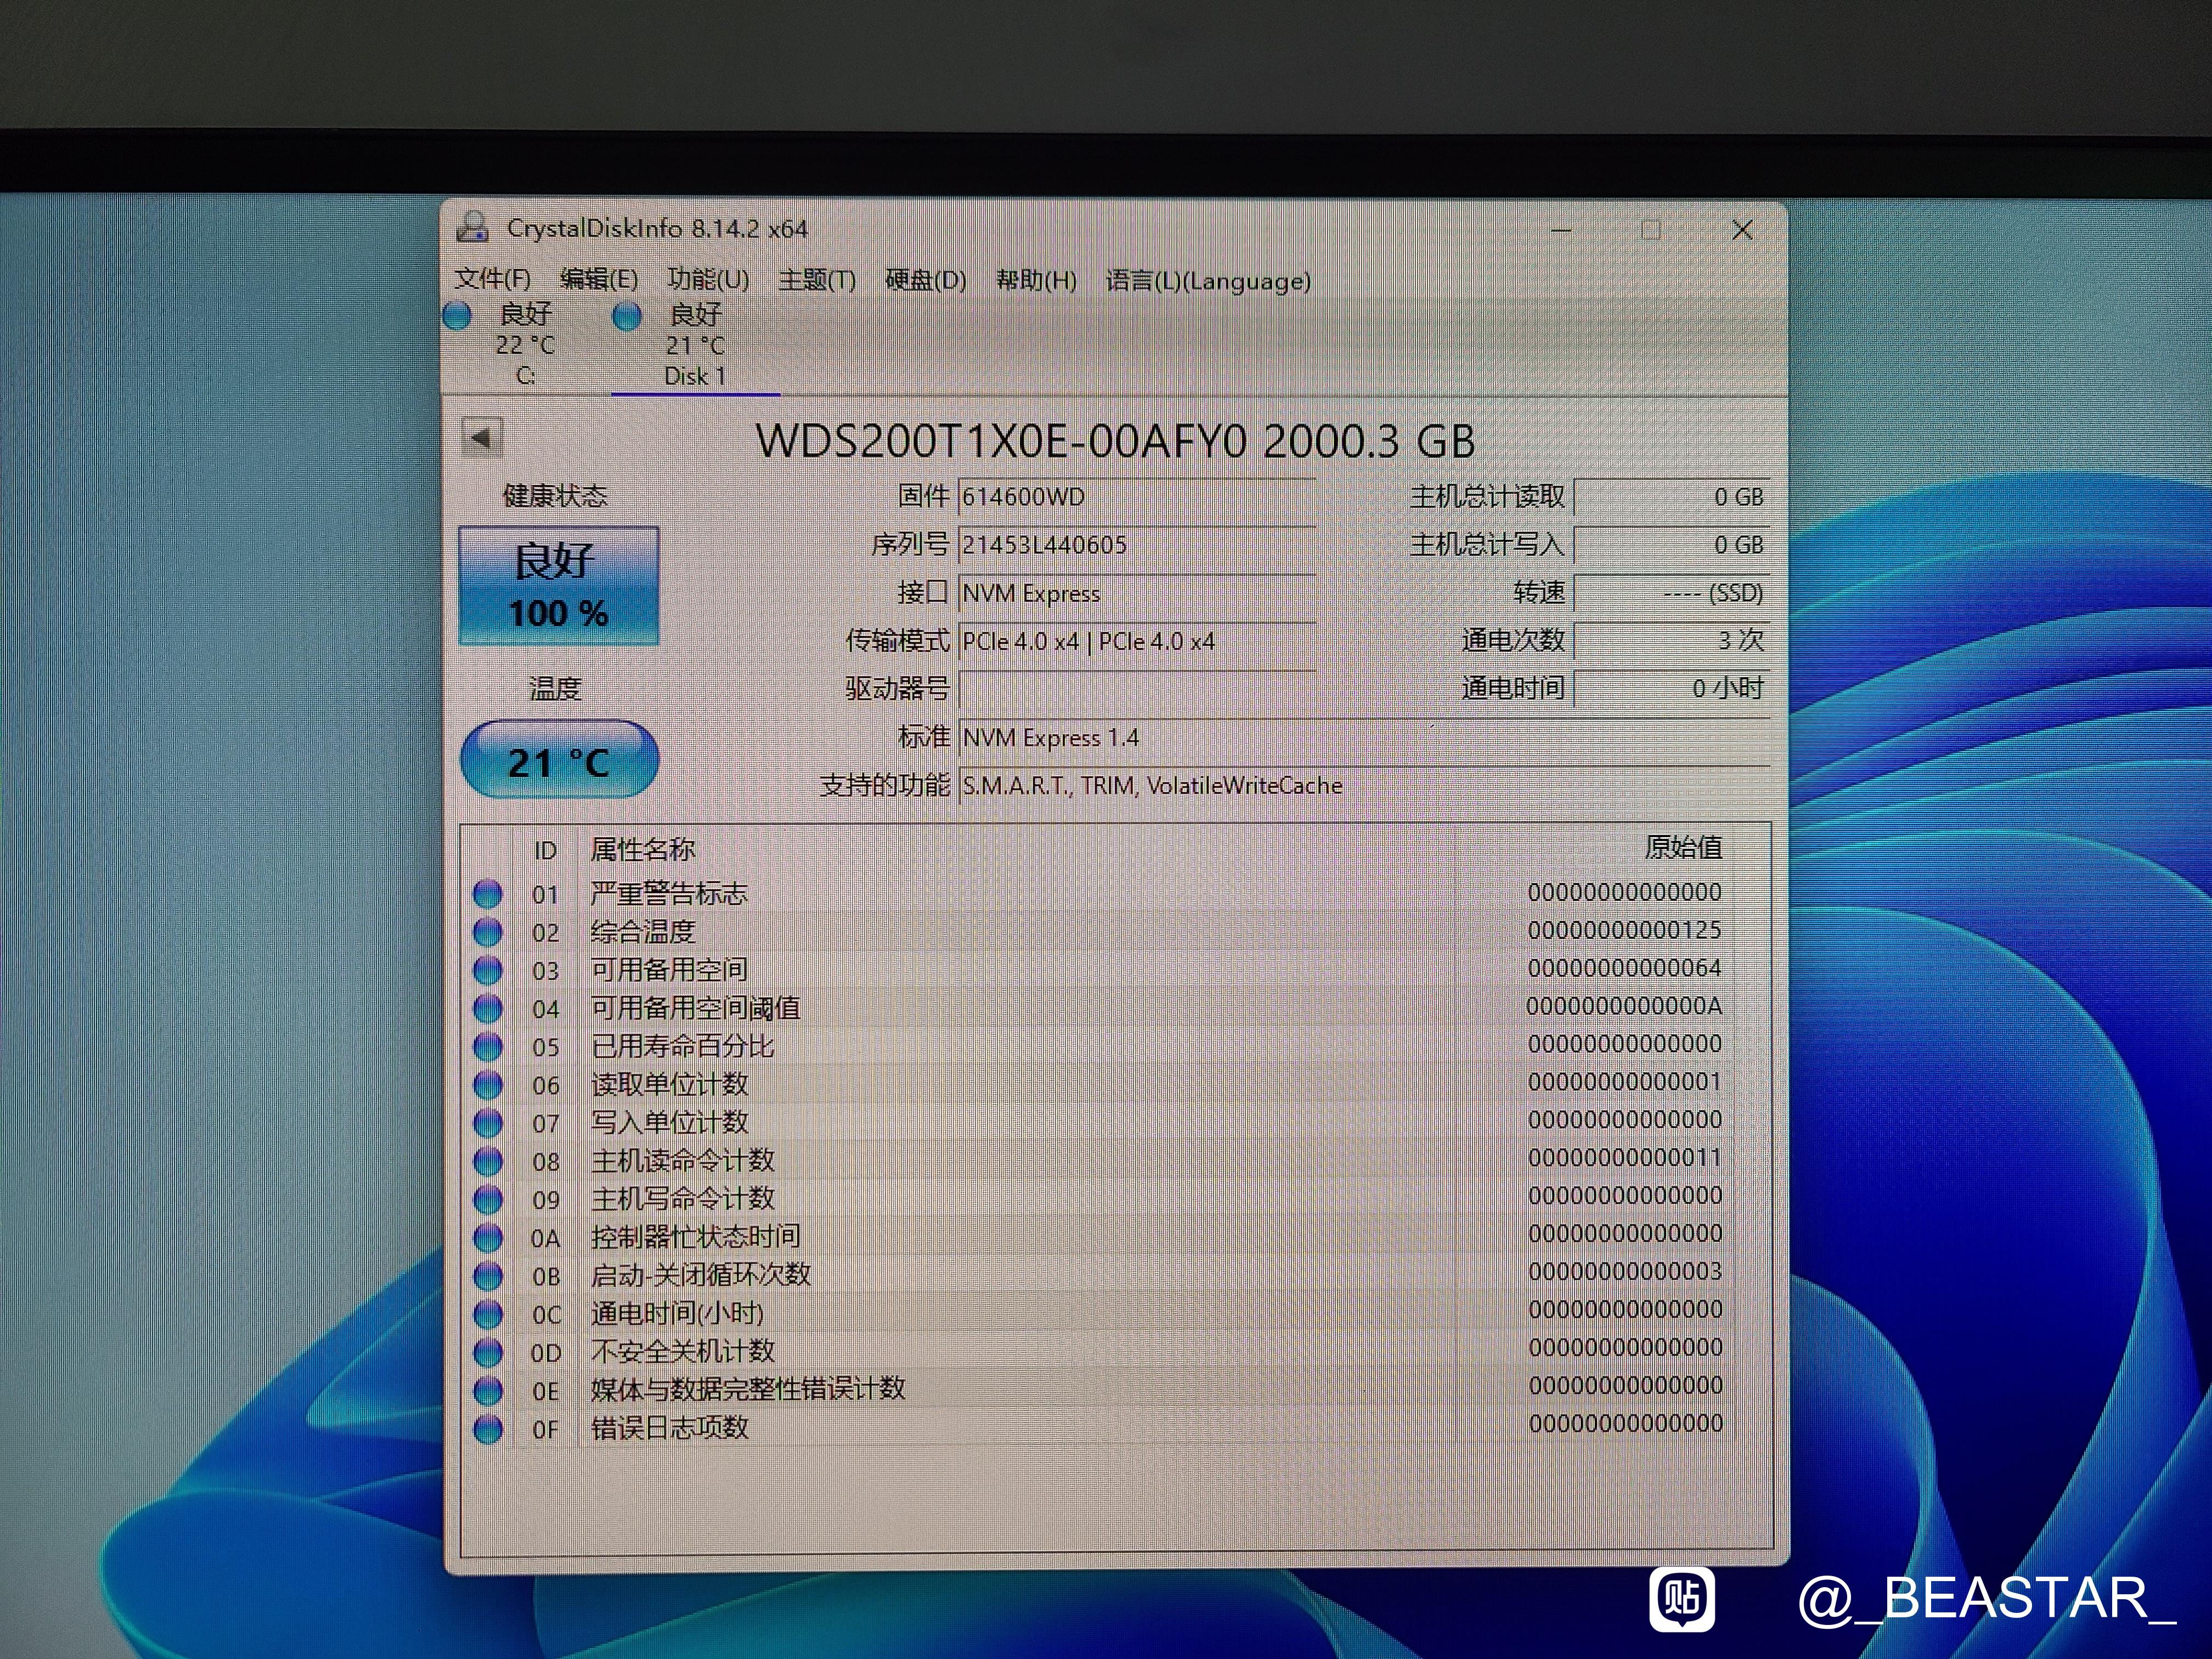Click the empty 驱动器号 drive letter field
The image size is (2212, 1659).
[x=1137, y=689]
